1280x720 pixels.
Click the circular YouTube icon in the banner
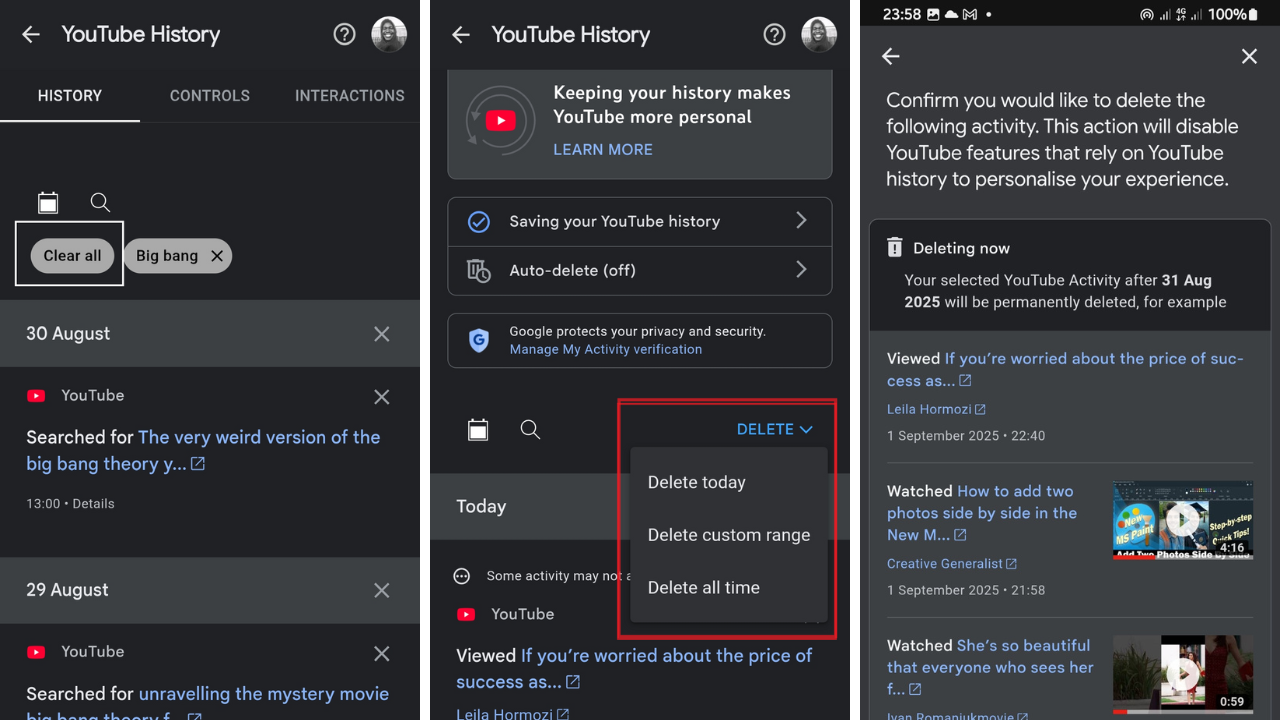point(500,120)
